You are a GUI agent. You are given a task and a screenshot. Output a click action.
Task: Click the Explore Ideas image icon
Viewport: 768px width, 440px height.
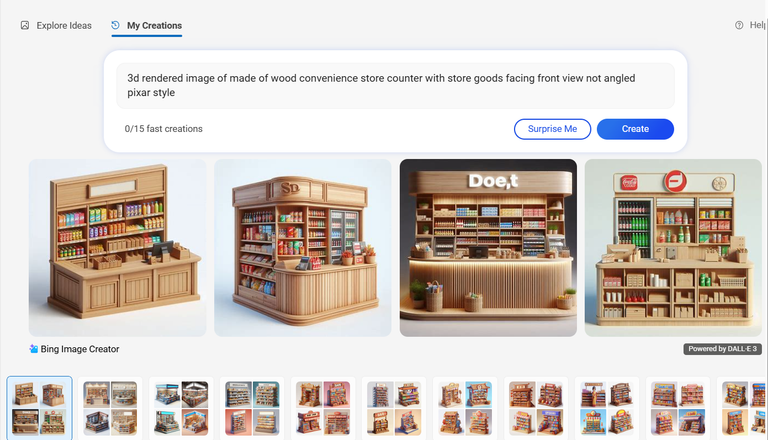pos(24,25)
